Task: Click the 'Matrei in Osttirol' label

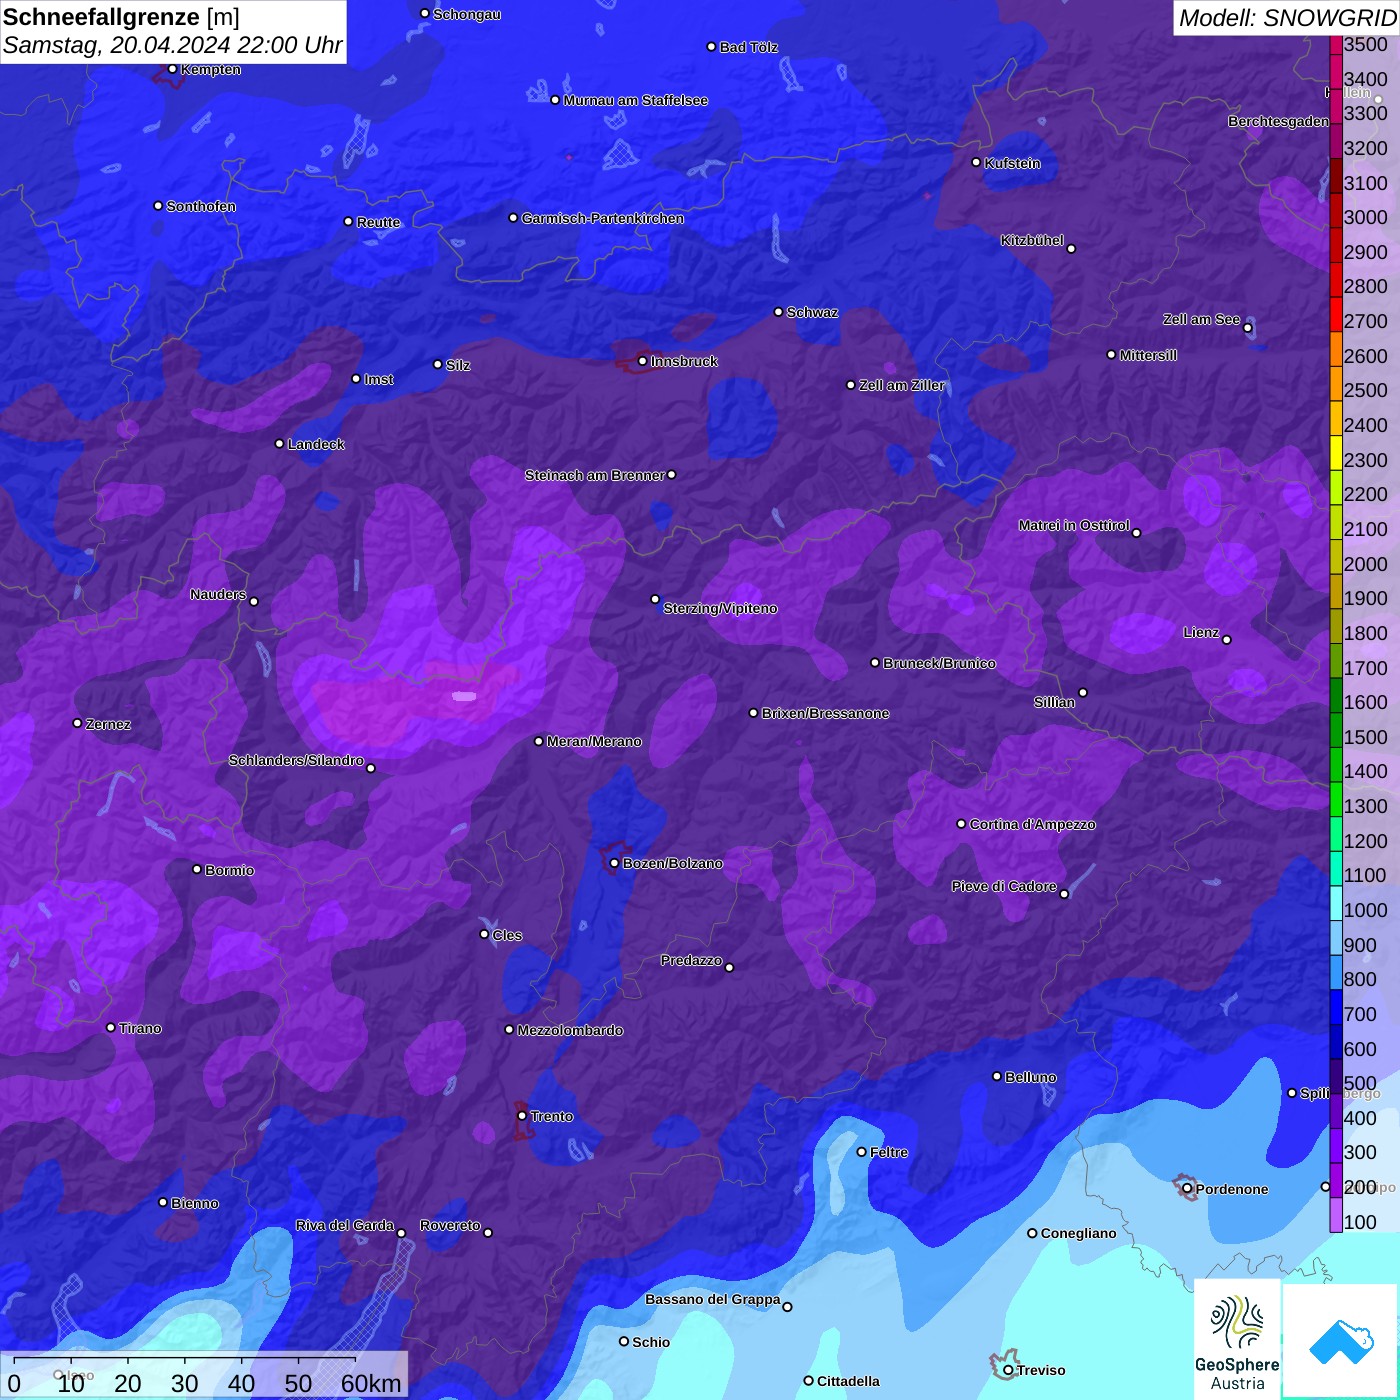Action: [x=1074, y=525]
